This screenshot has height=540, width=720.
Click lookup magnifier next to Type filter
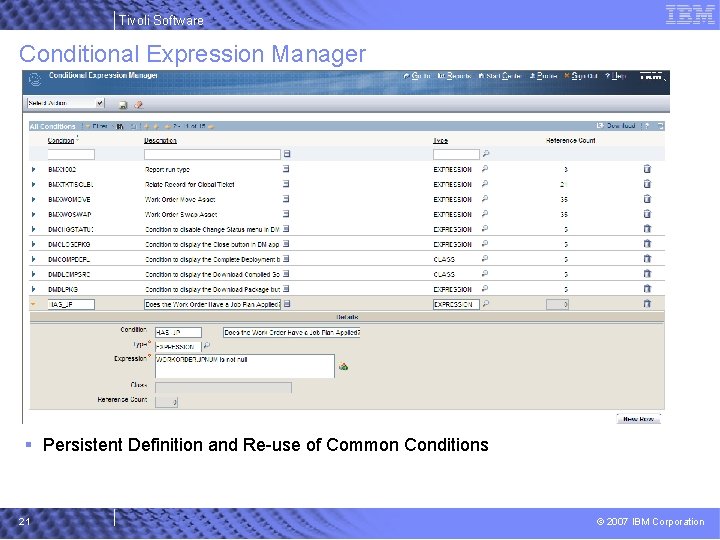click(x=485, y=154)
